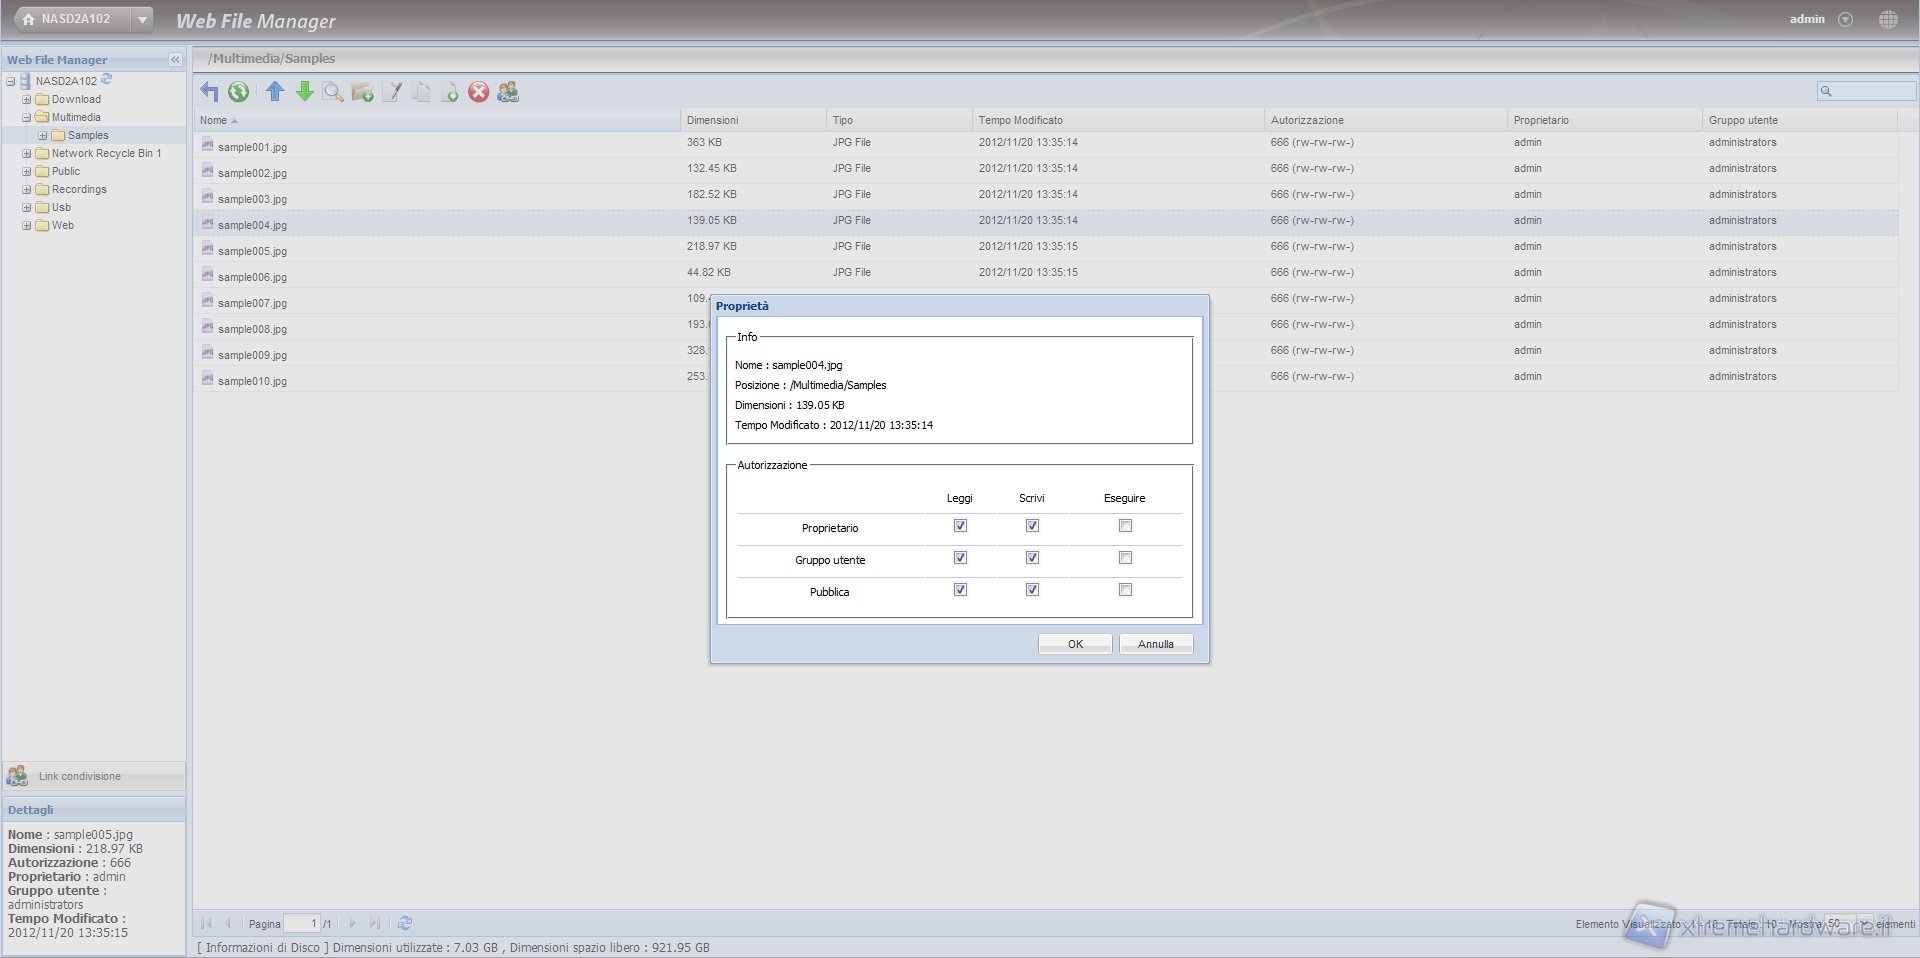Sort files by Dimensioni column header

(713, 120)
